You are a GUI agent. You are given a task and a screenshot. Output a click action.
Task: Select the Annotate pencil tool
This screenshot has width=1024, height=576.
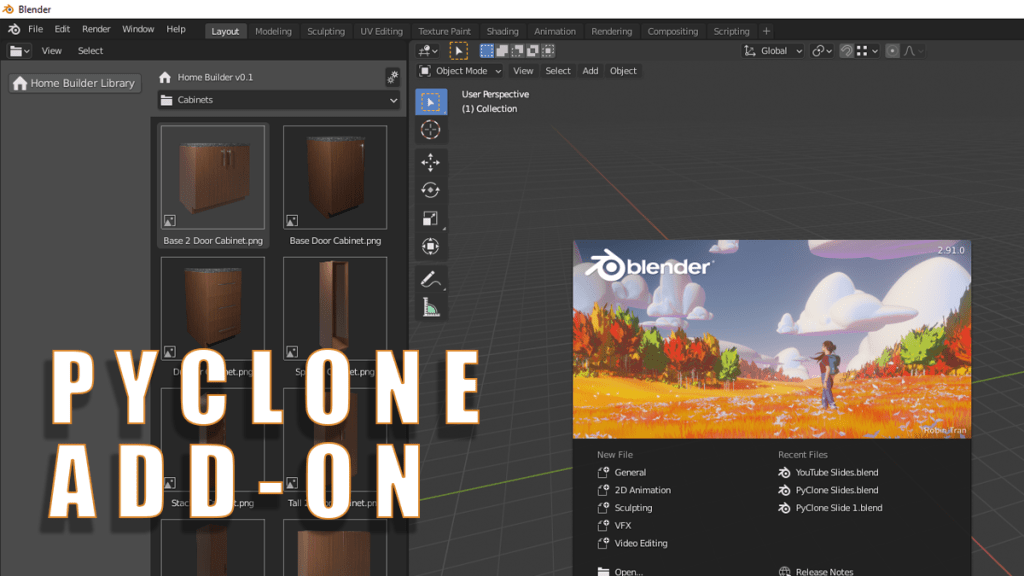pyautogui.click(x=431, y=279)
